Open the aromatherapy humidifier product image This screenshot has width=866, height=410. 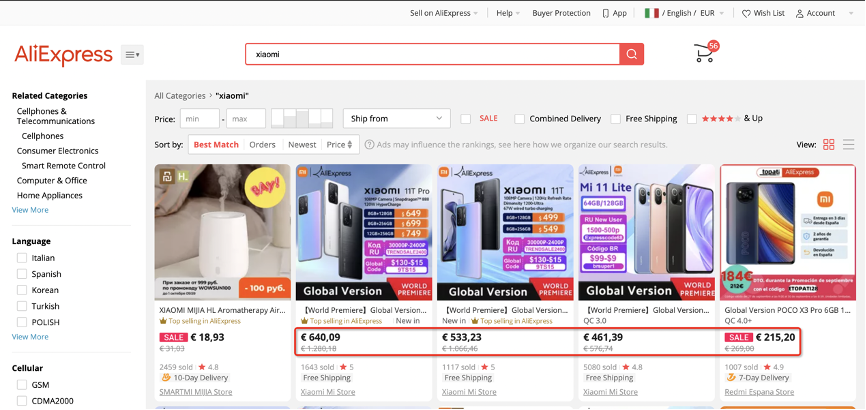[223, 232]
